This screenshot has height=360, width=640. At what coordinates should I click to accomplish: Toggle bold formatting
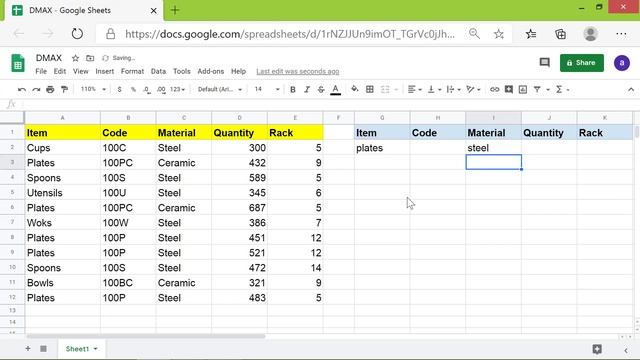pos(293,89)
